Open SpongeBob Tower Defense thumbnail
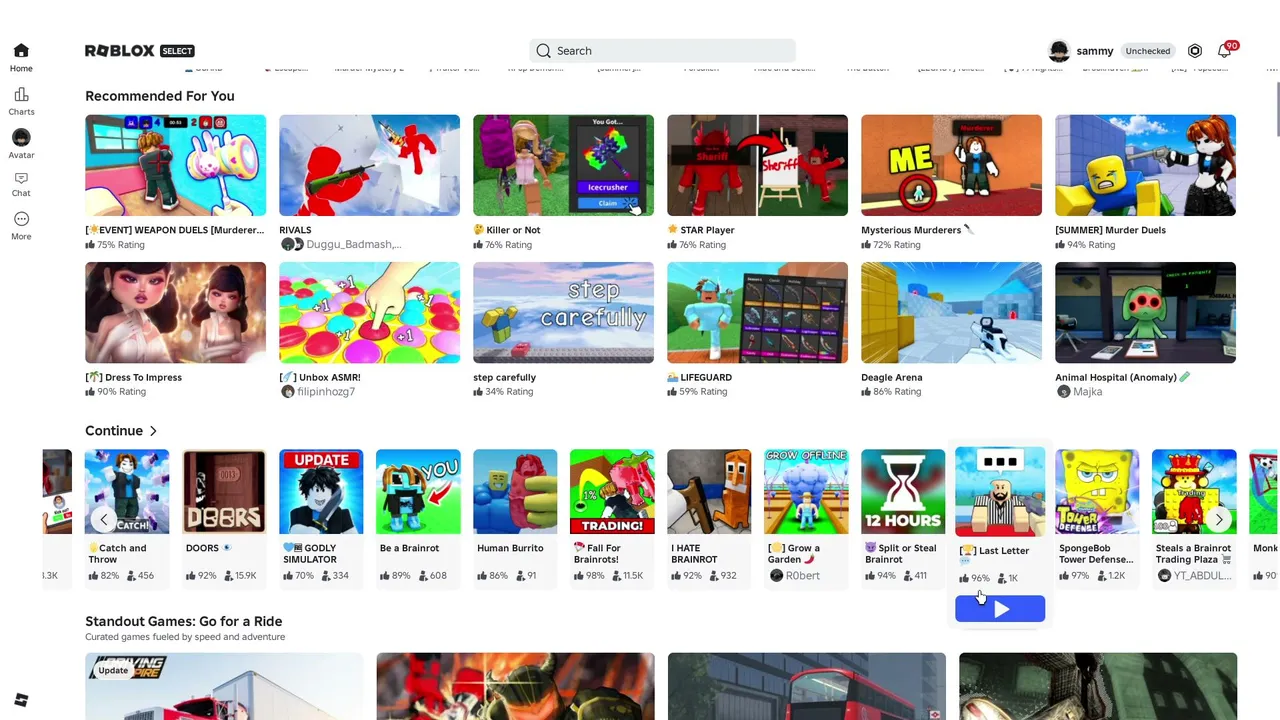Screen dimensions: 1280x720 (x=1097, y=492)
